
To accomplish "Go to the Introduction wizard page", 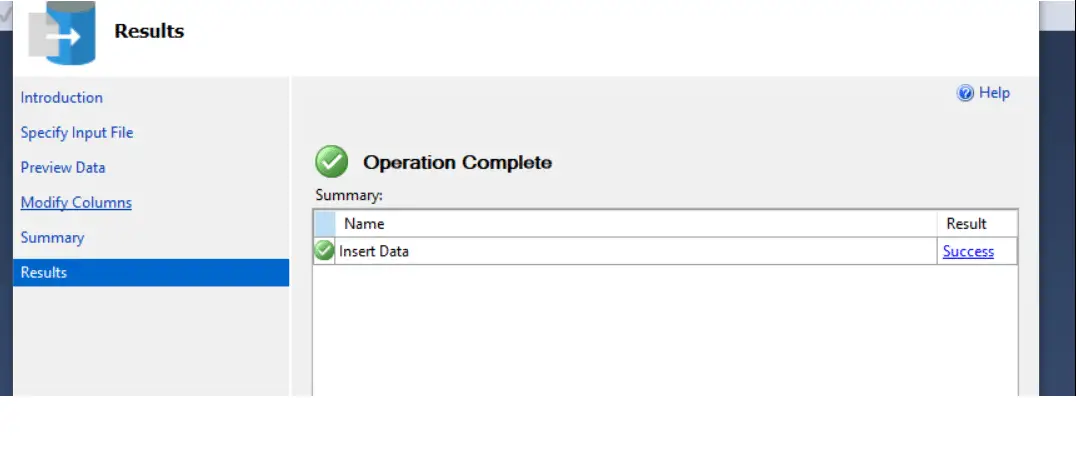I will (x=62, y=97).
